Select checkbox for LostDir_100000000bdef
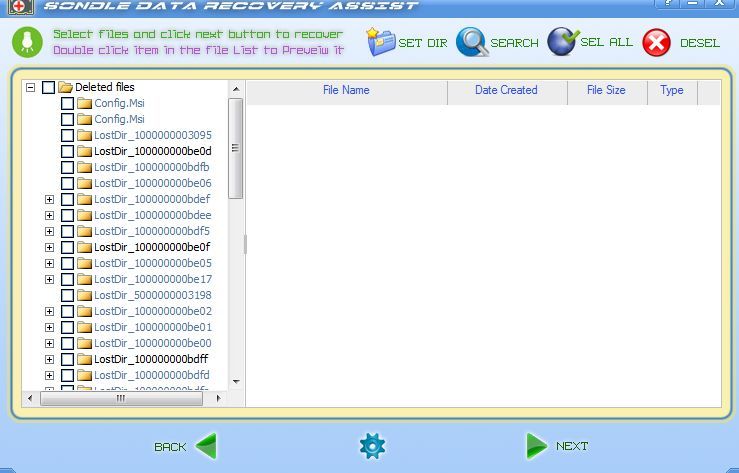The height and width of the screenshot is (473, 739). 67,199
